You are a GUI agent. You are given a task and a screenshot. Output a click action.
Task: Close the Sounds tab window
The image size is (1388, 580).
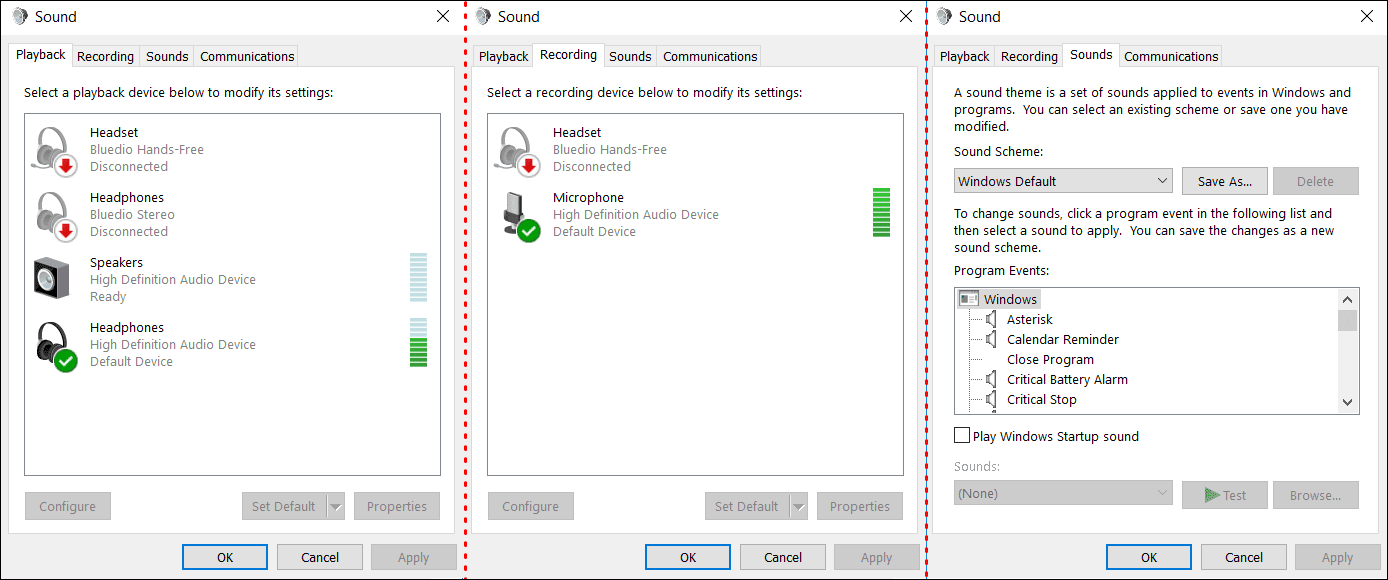[1367, 16]
